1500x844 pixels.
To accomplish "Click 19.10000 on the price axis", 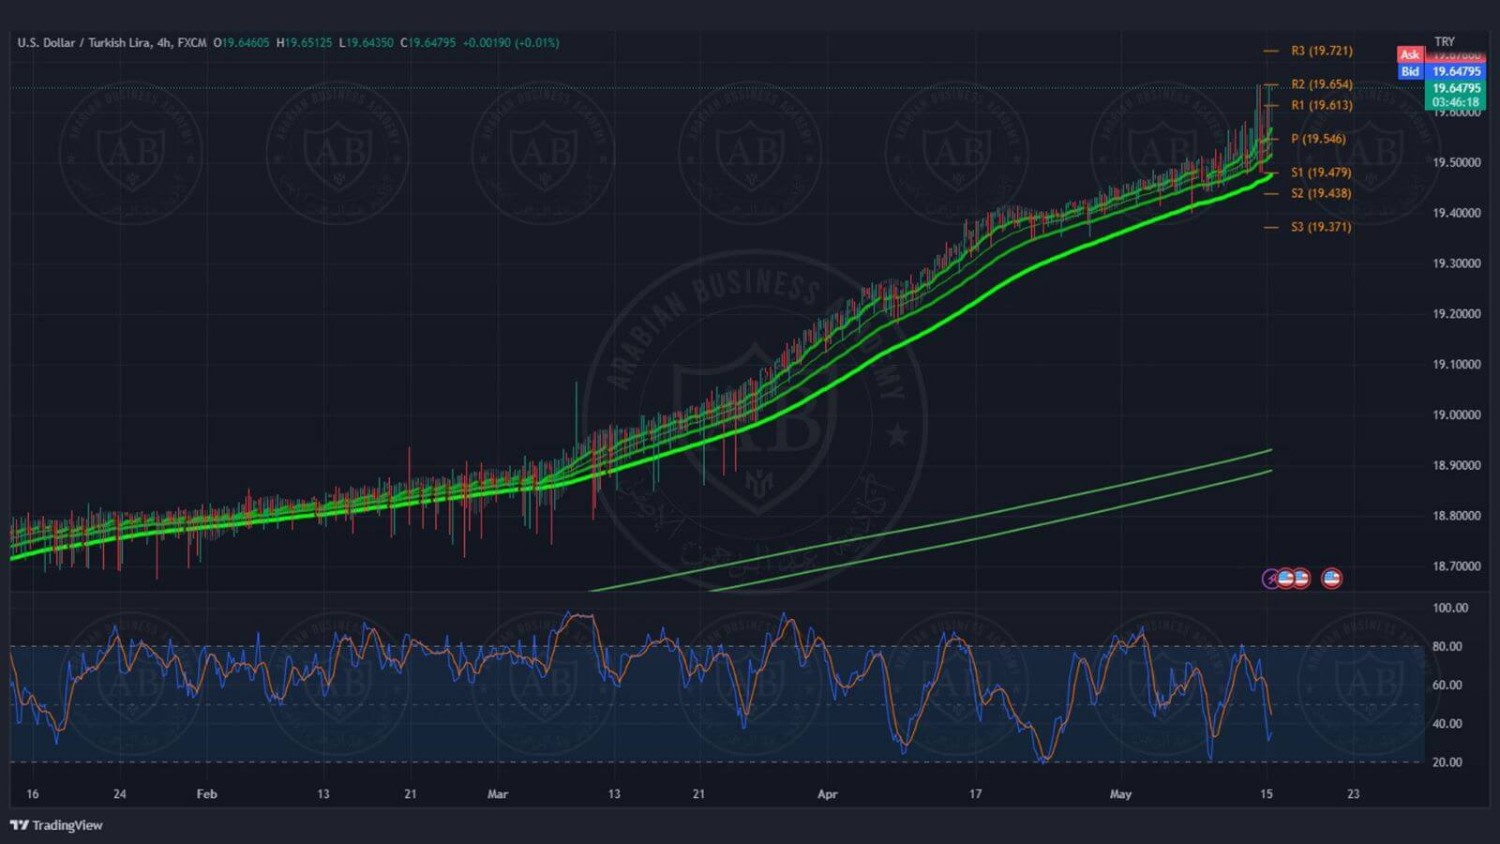I will [x=1456, y=364].
